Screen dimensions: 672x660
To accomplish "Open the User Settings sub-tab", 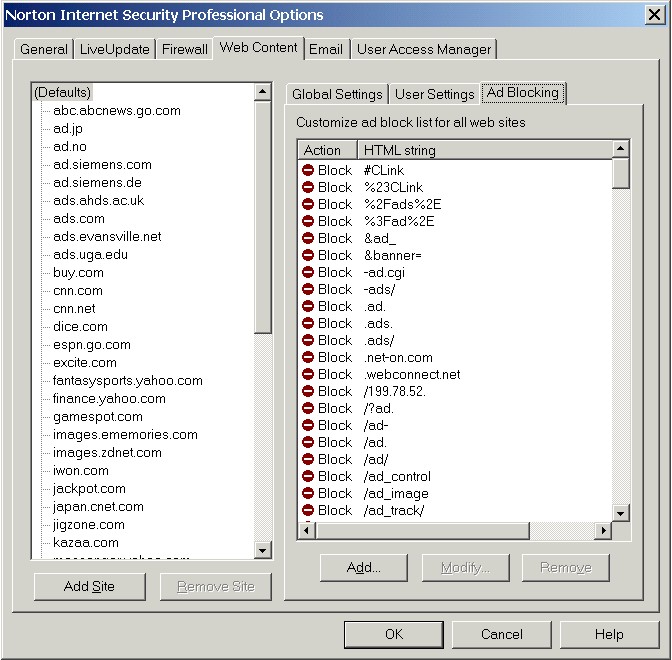I will 435,94.
